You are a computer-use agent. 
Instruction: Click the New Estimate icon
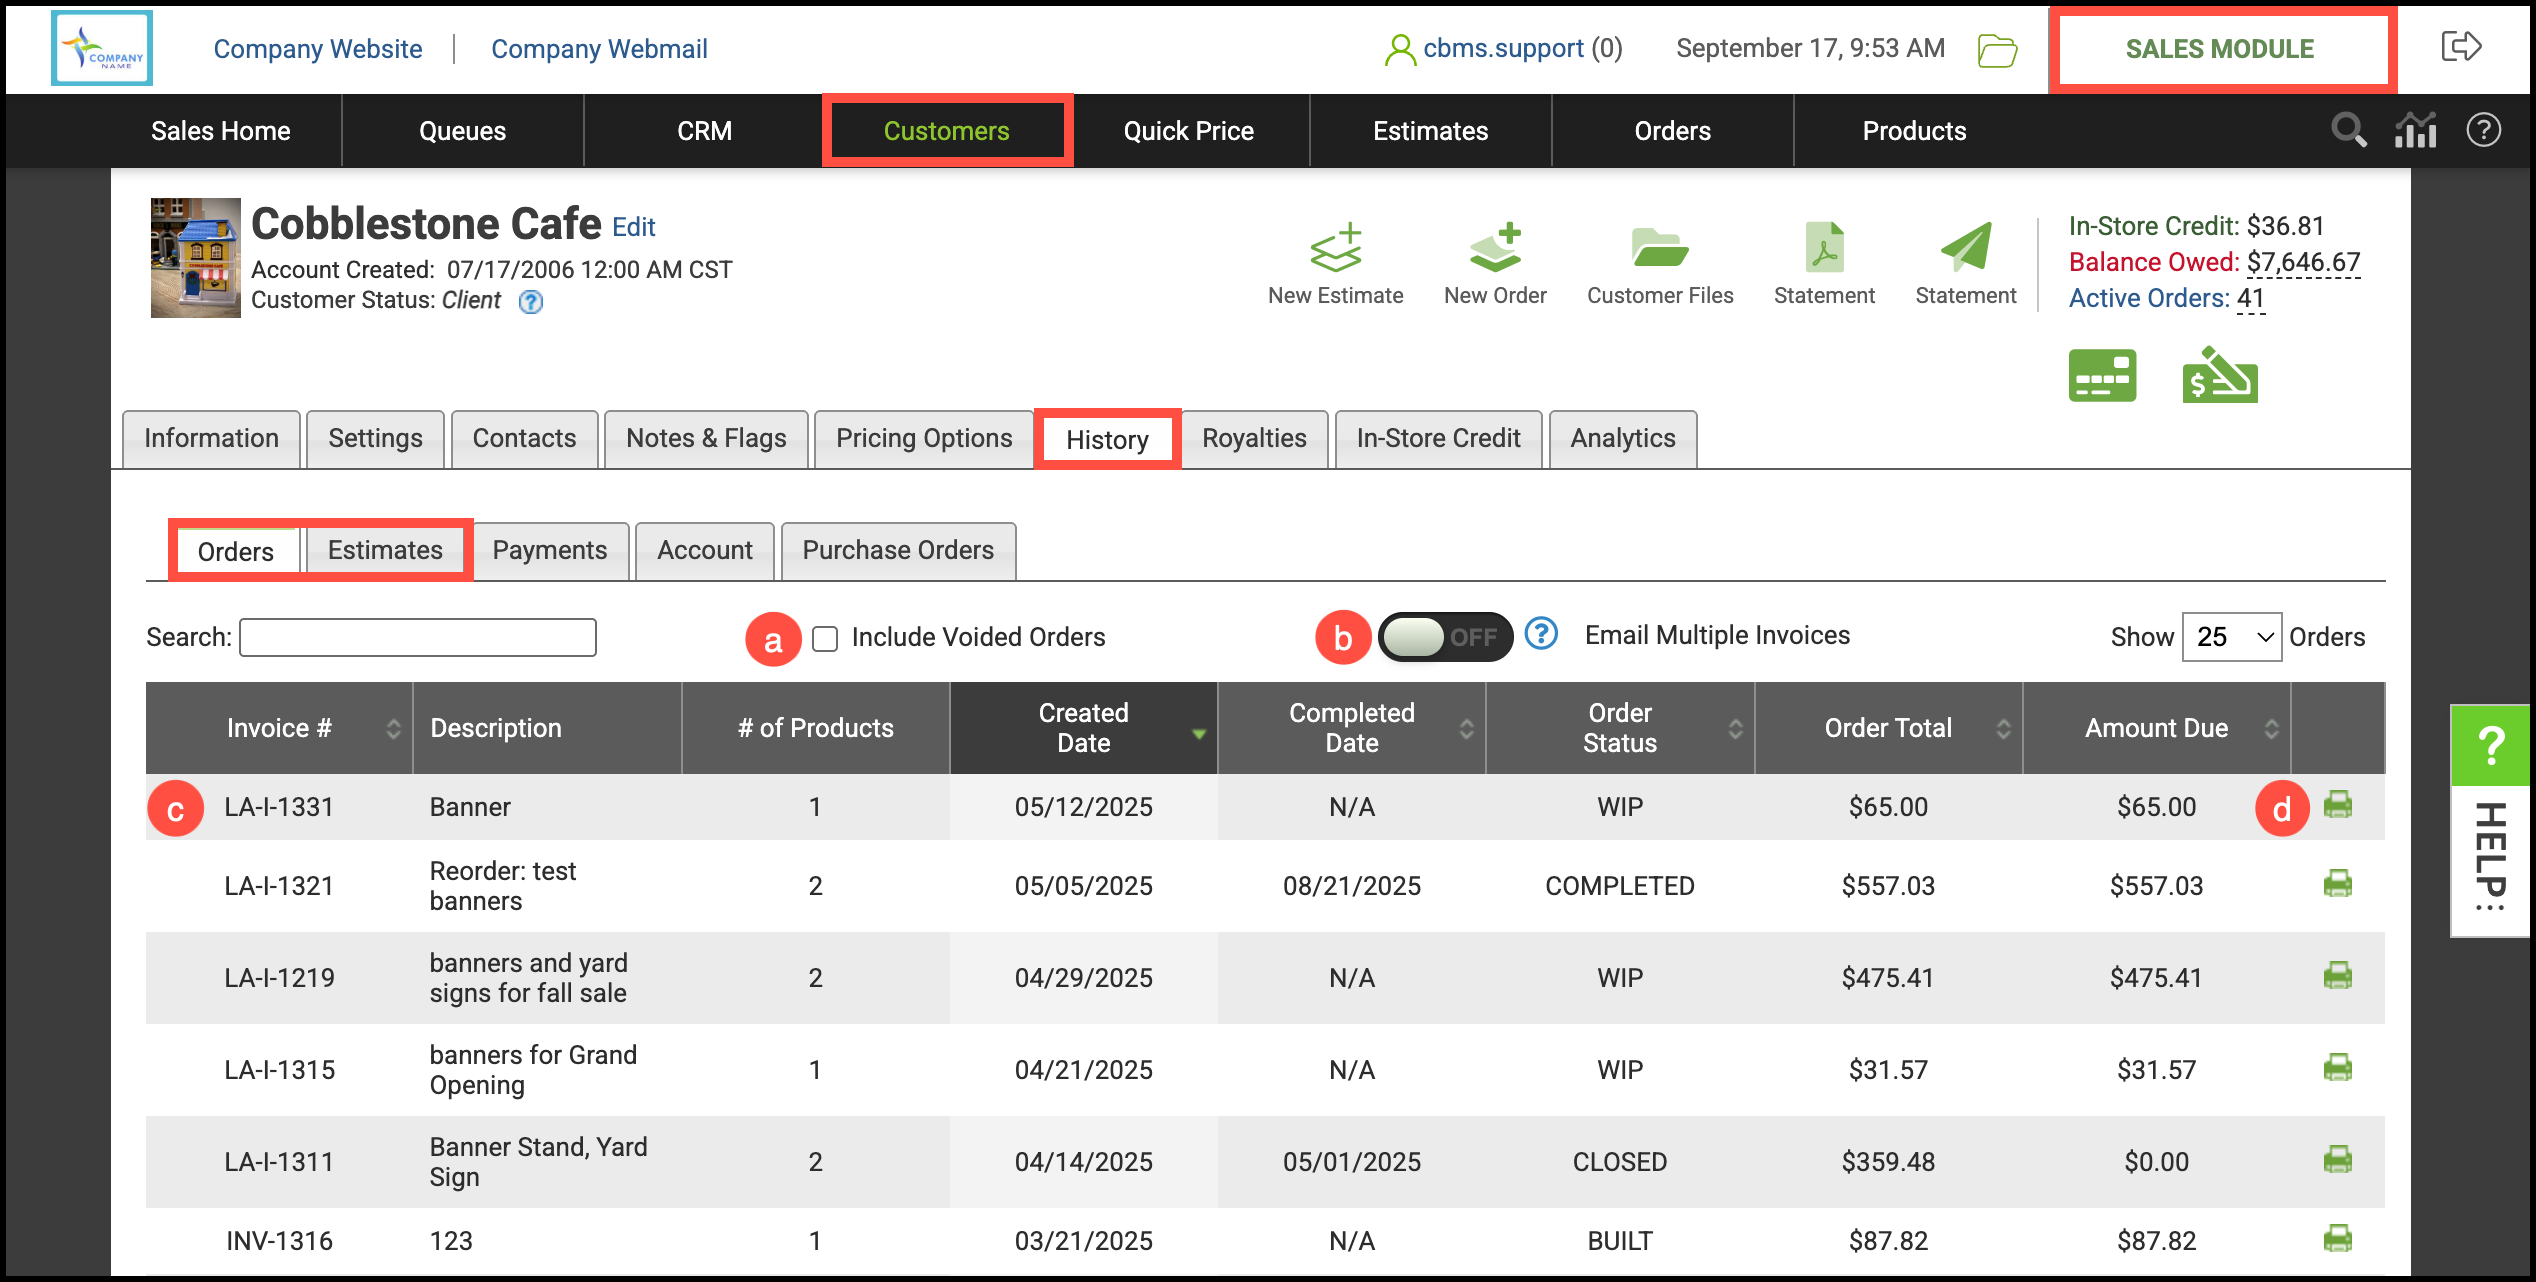click(1335, 248)
